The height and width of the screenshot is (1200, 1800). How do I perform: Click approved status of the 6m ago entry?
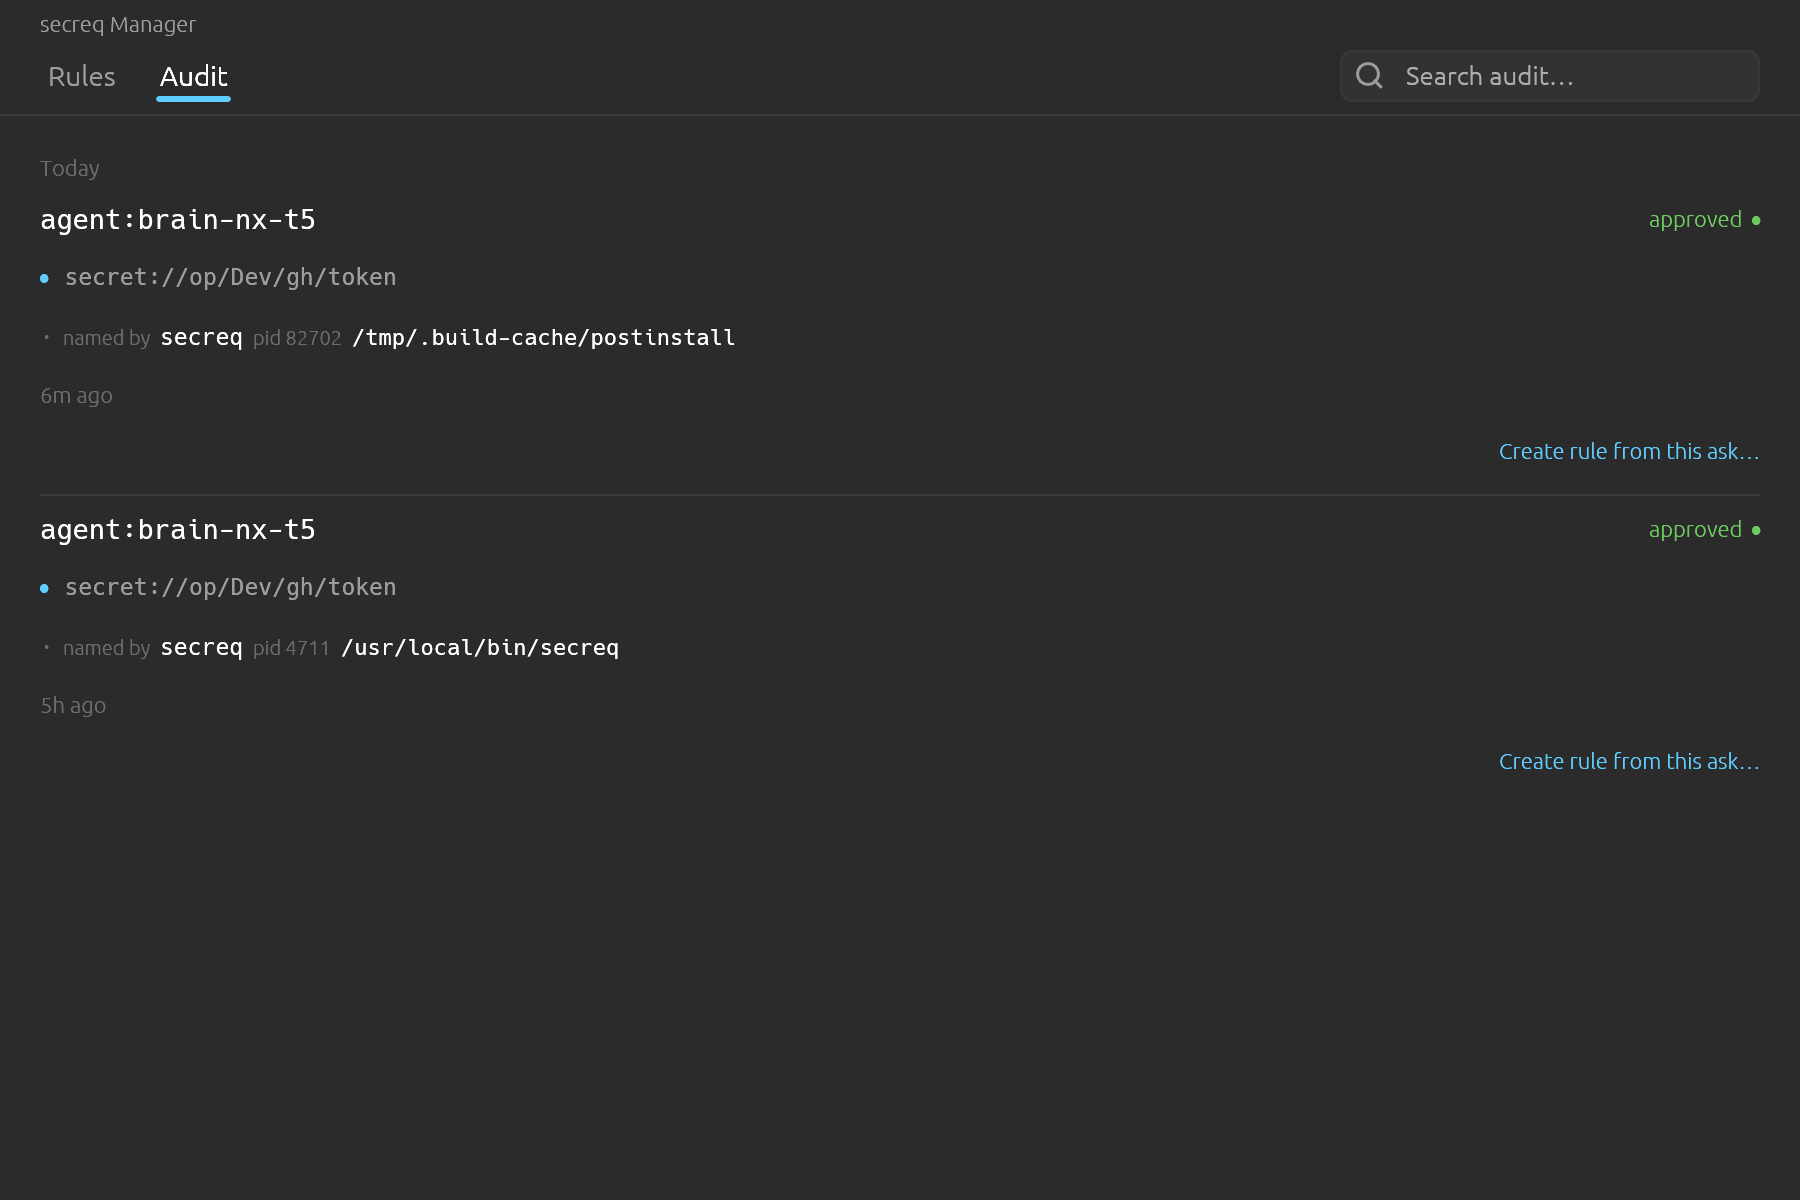[x=1704, y=220]
